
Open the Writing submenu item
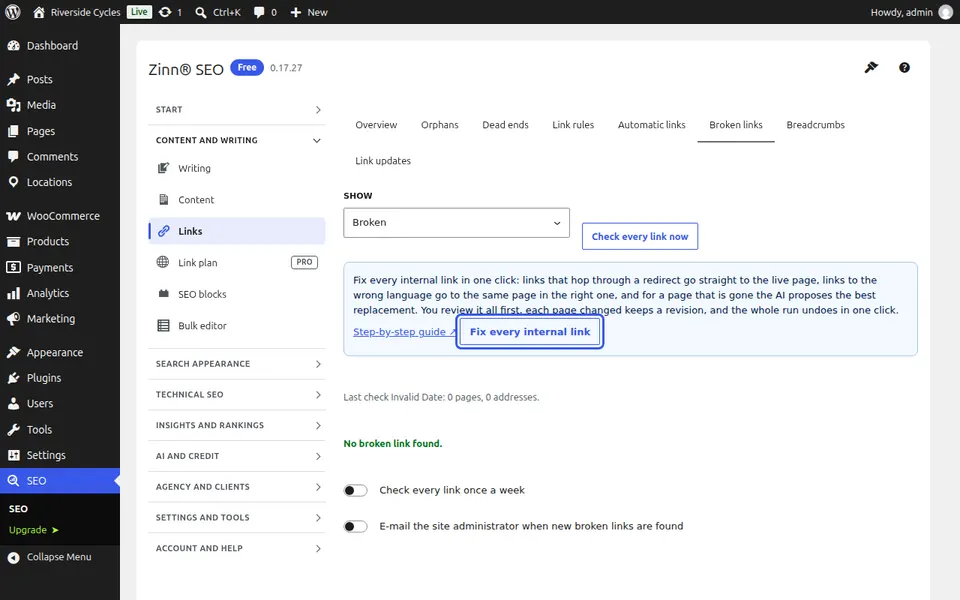(237, 168)
